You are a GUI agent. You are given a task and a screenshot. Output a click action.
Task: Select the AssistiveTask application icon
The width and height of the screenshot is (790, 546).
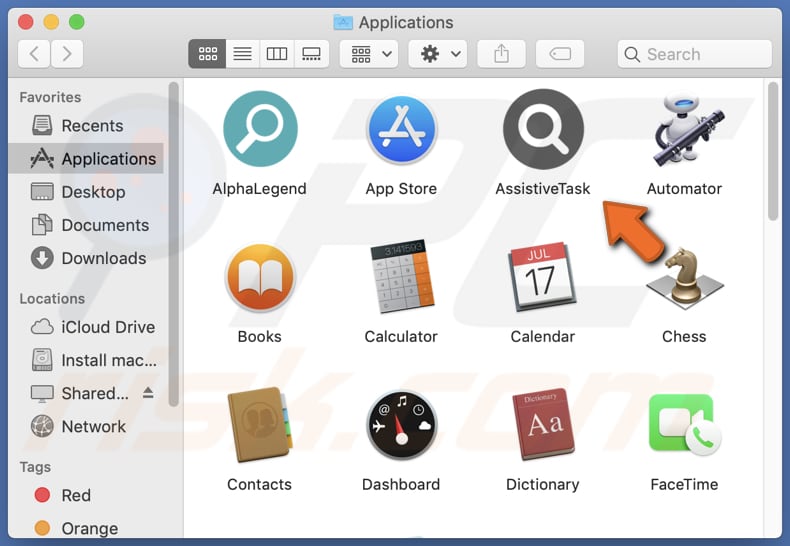pos(543,129)
